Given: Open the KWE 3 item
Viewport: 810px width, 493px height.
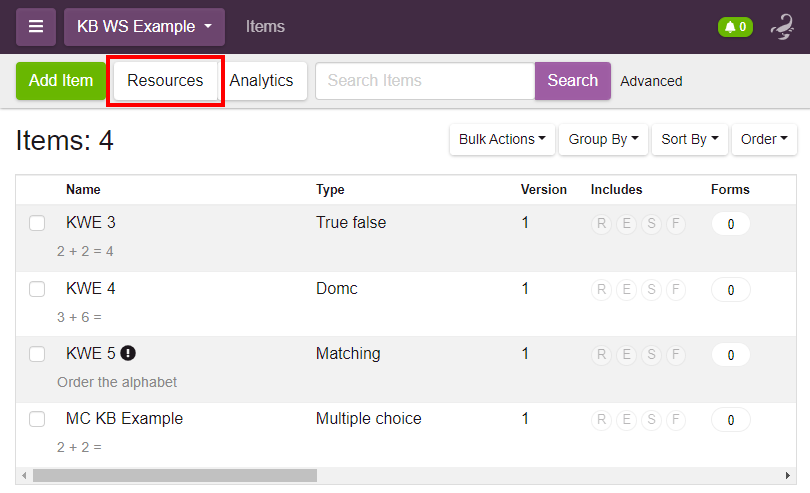Looking at the screenshot, I should (90, 222).
